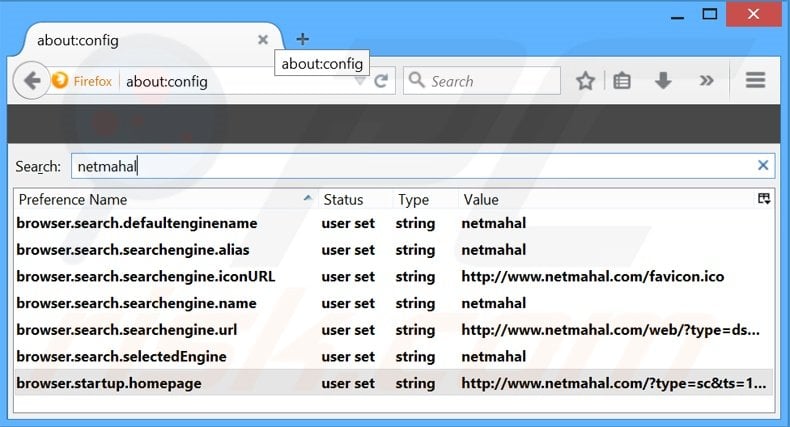790x427 pixels.
Task: Maximize the Firefox window
Action: 710,14
